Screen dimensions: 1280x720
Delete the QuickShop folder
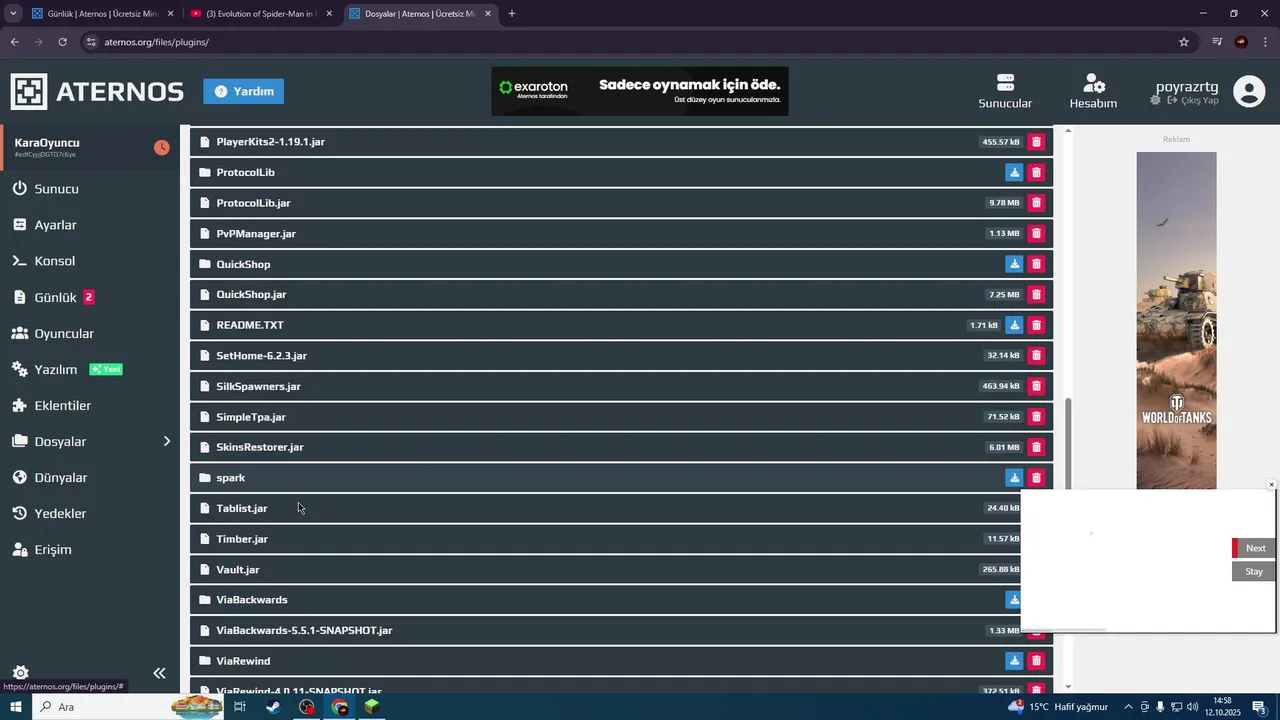[1036, 264]
